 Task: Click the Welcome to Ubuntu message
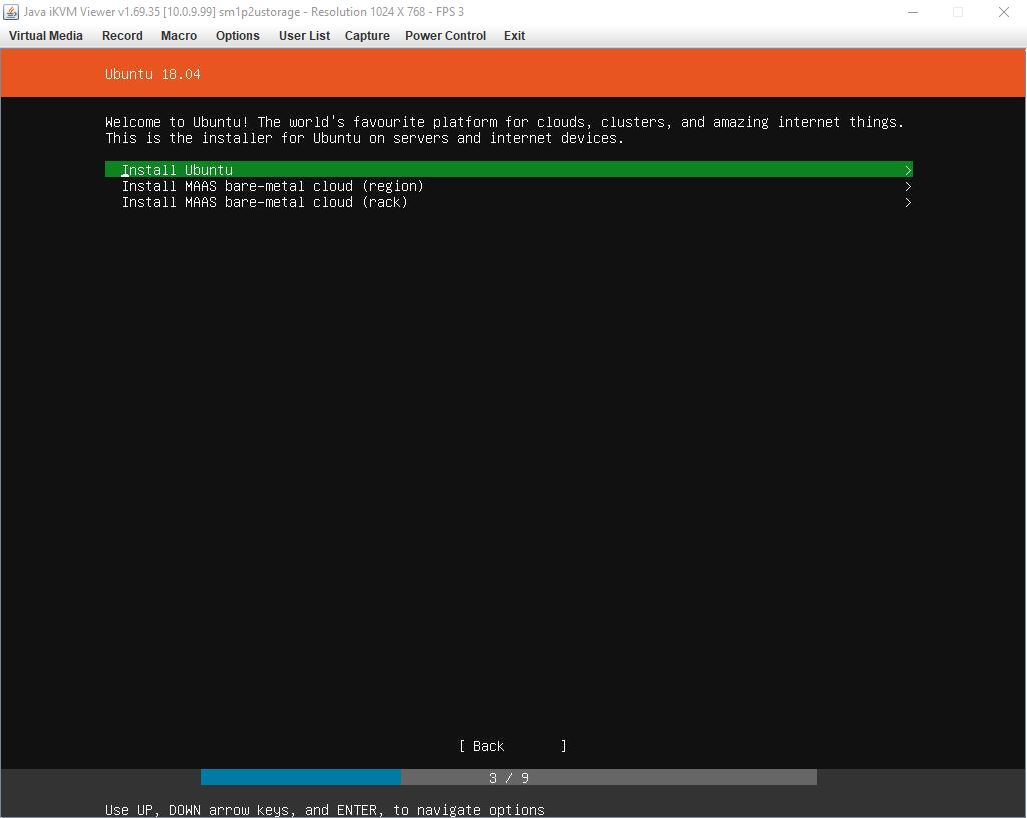click(x=504, y=130)
